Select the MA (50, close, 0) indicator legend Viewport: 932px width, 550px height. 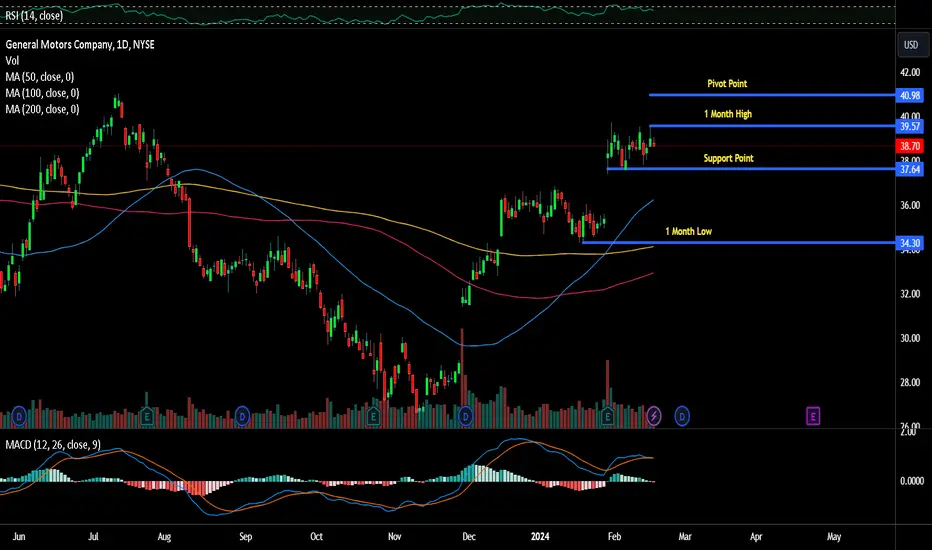(x=39, y=77)
